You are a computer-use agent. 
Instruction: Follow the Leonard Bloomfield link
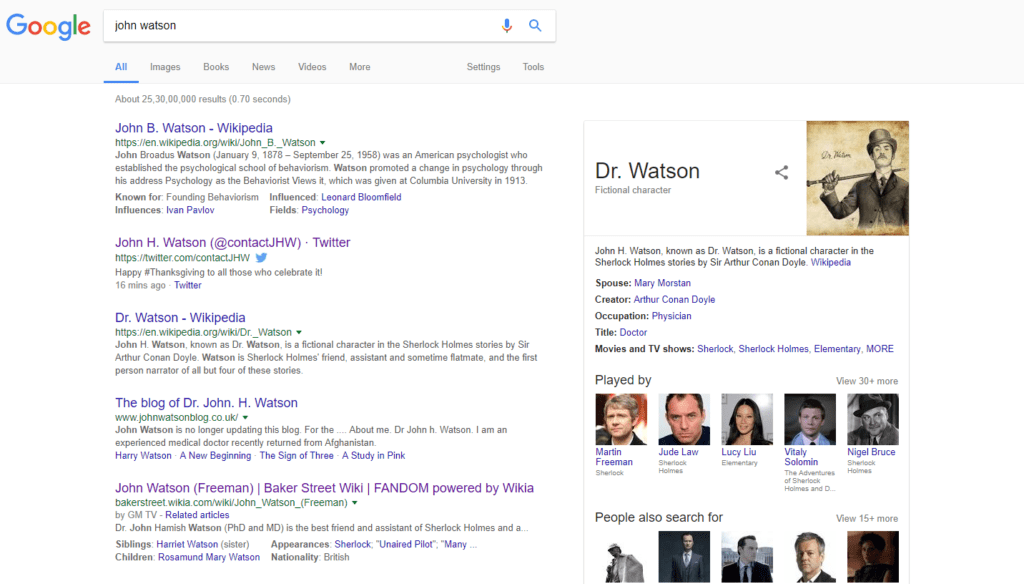361,197
